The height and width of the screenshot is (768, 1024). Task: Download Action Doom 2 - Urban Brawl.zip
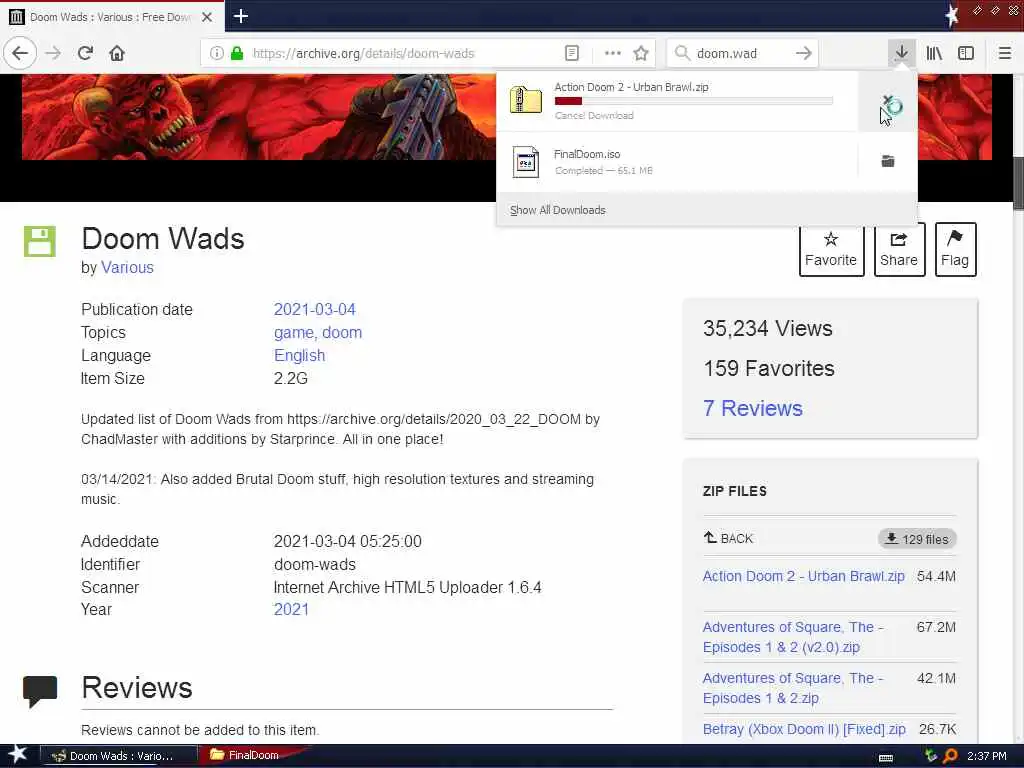[x=803, y=576]
